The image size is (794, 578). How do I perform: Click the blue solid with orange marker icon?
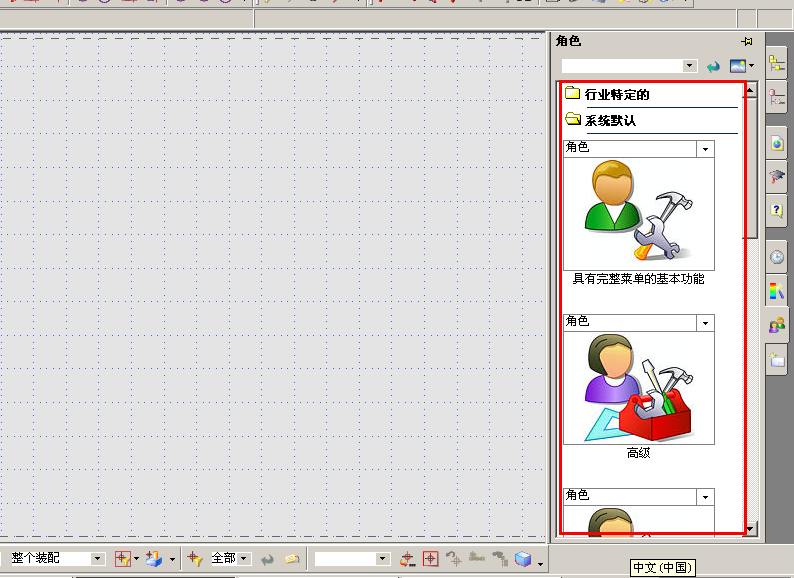pyautogui.click(x=154, y=559)
